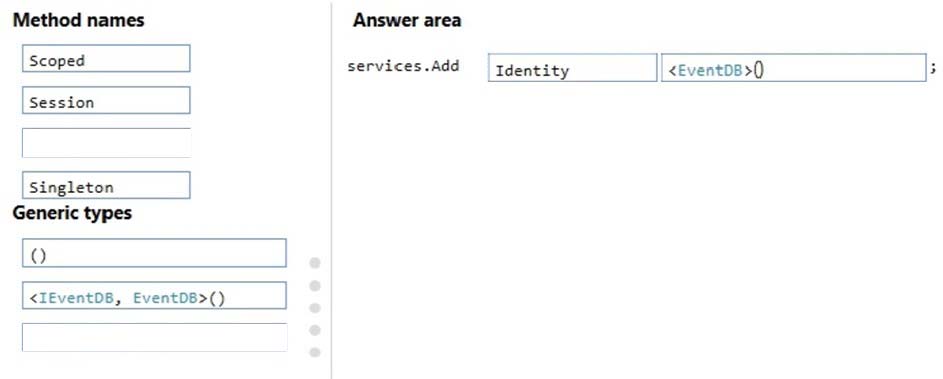Click the EventDB text in answer box

click(x=710, y=71)
